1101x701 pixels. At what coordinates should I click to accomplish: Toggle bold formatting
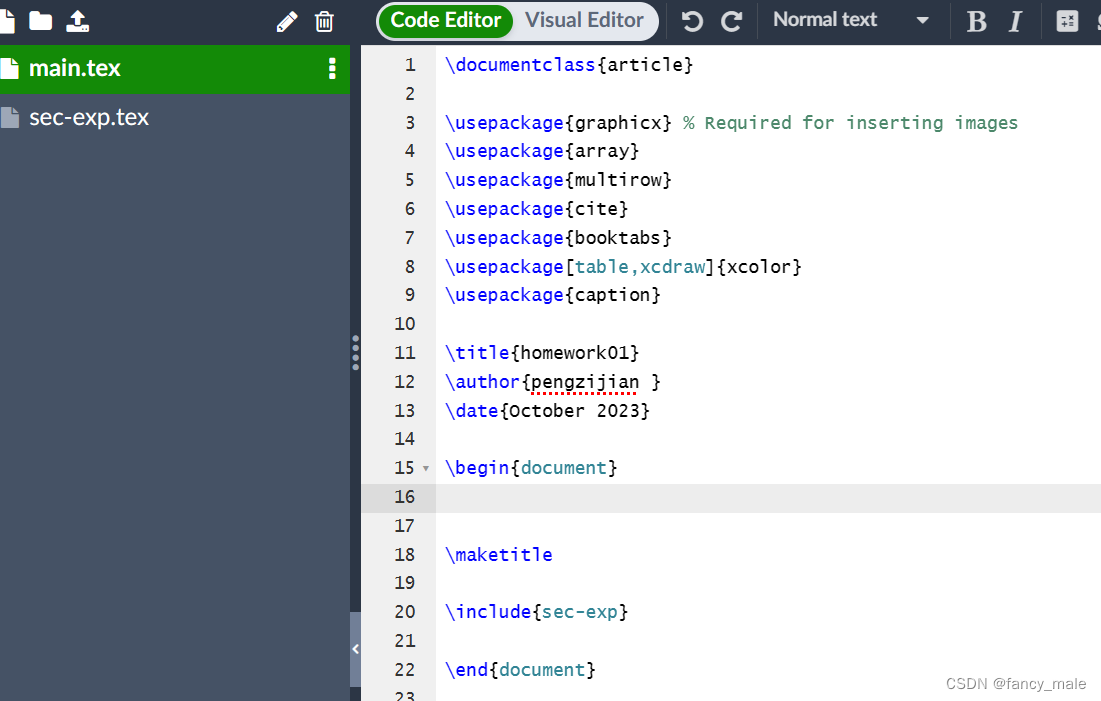976,22
